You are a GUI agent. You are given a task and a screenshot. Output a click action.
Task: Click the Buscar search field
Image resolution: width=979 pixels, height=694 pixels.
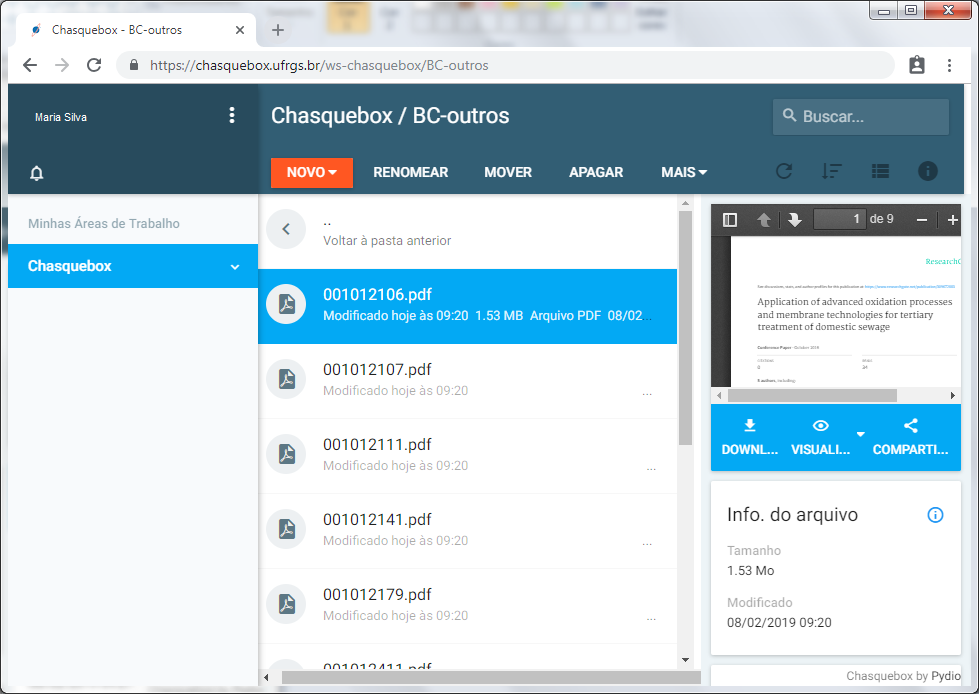(x=860, y=117)
